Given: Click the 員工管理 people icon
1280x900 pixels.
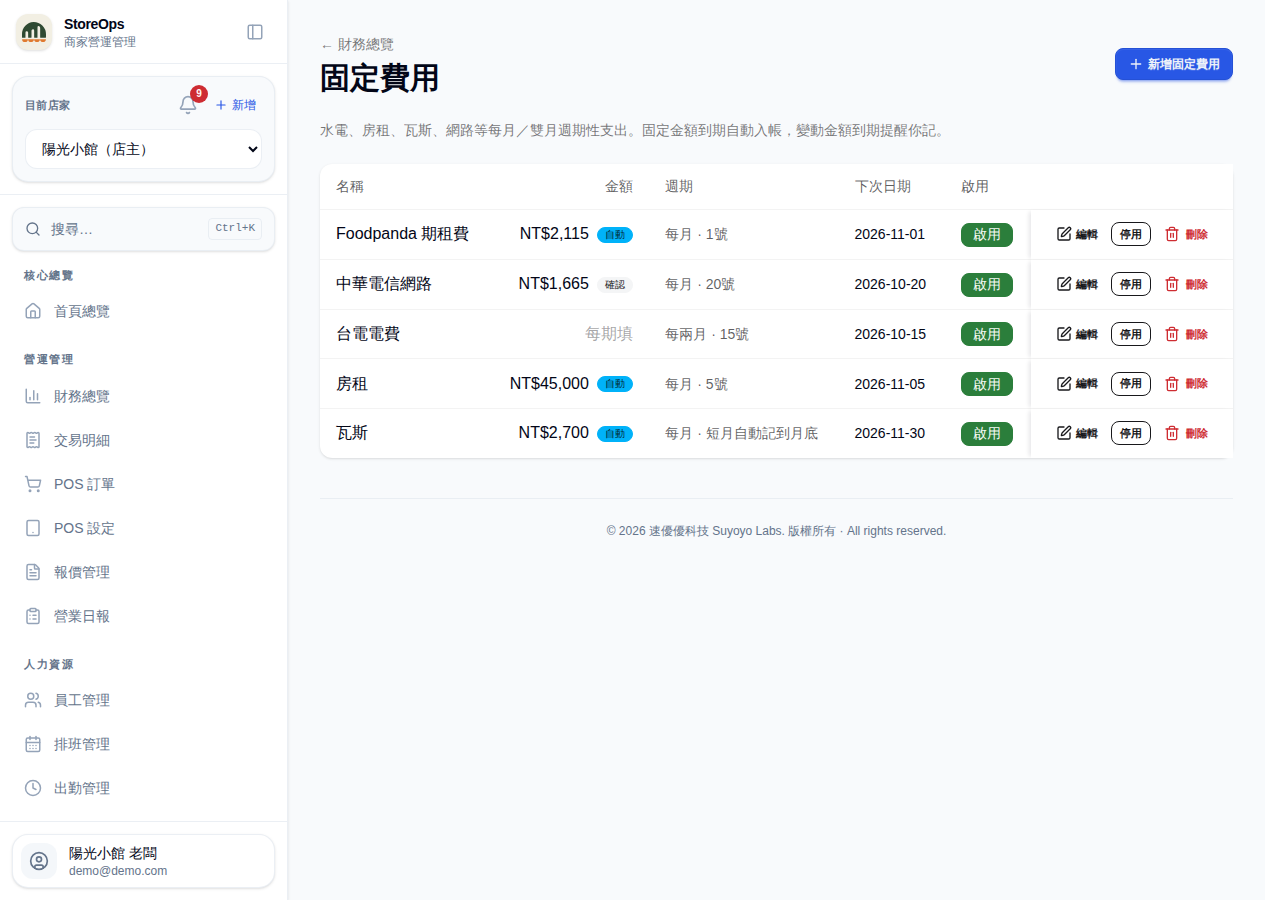Looking at the screenshot, I should (33, 700).
